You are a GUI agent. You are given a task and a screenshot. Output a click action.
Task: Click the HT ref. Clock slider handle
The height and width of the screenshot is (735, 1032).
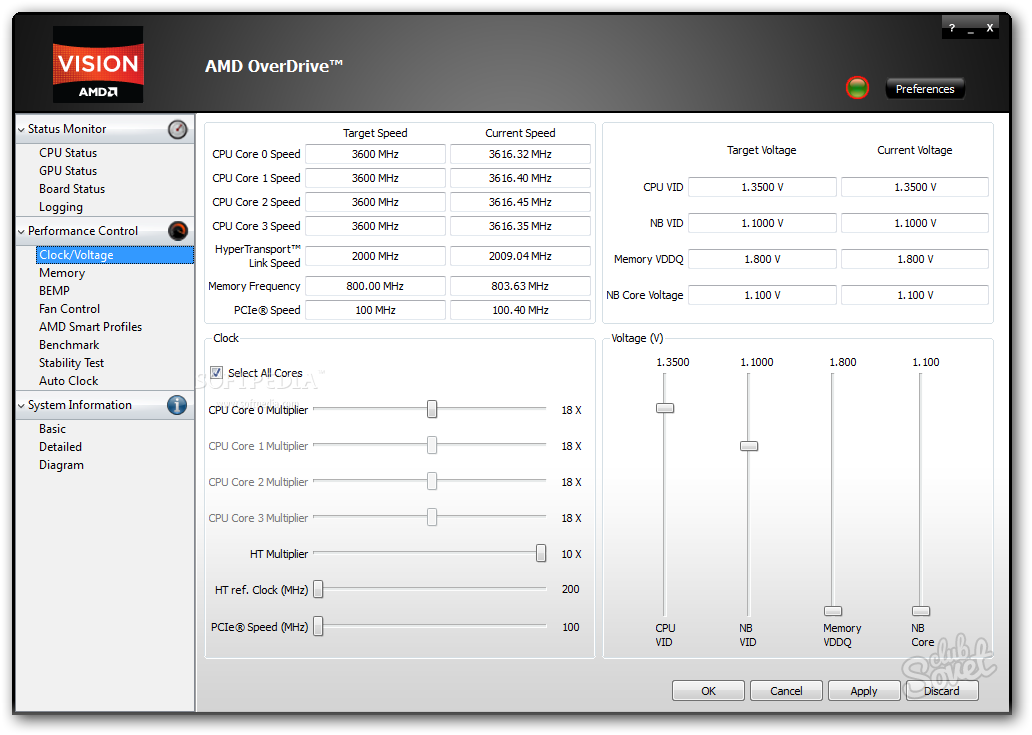[319, 590]
